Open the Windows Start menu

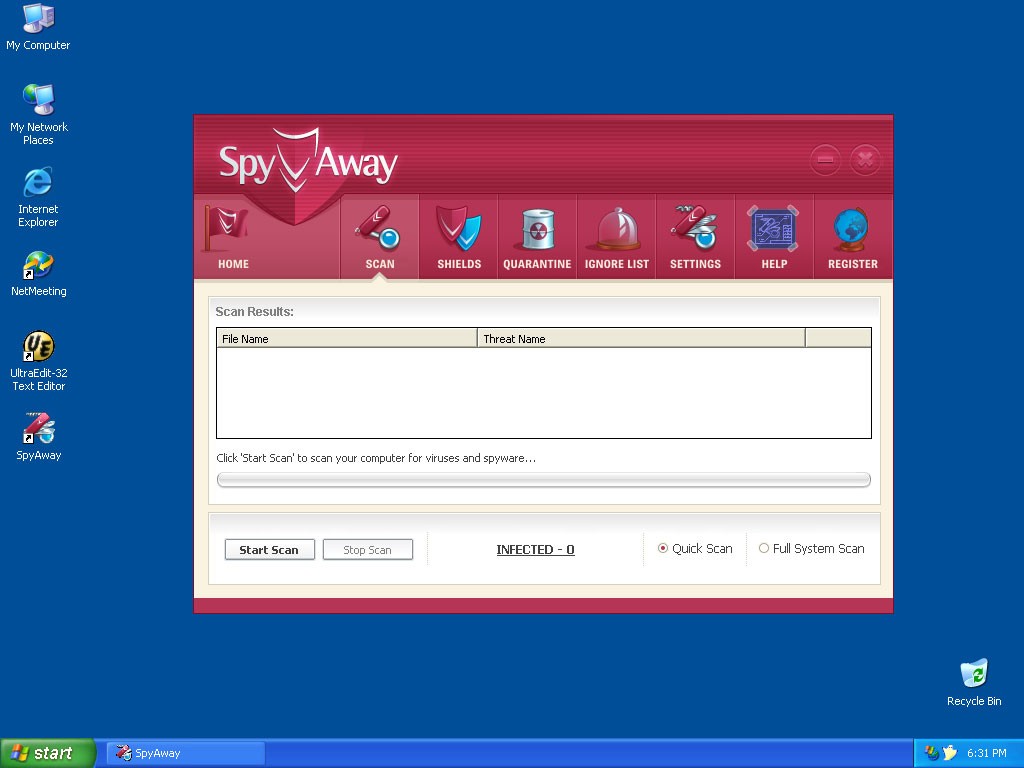pyautogui.click(x=47, y=753)
